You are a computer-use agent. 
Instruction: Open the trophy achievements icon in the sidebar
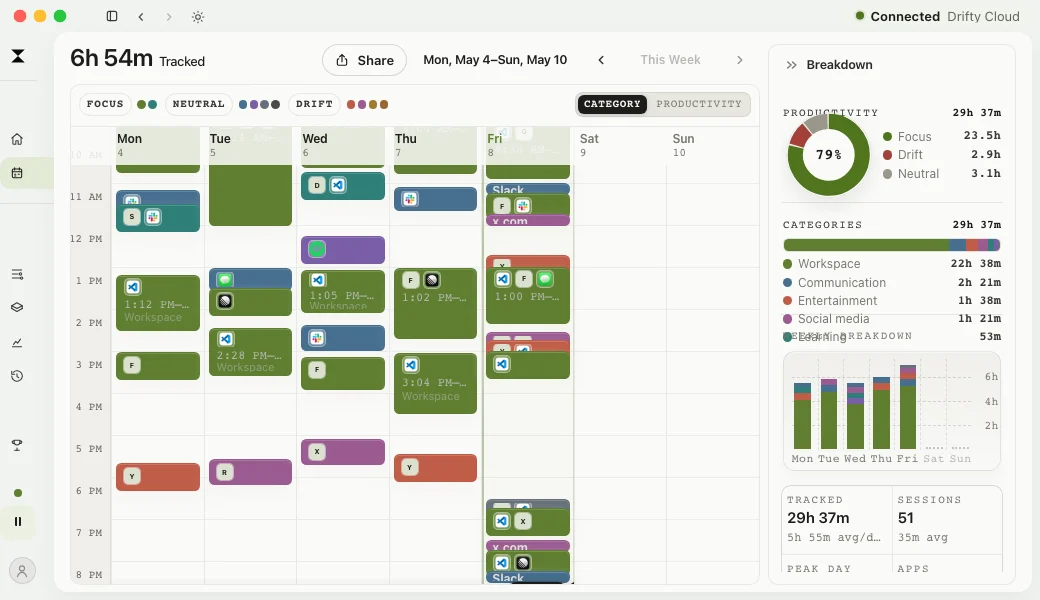17,445
